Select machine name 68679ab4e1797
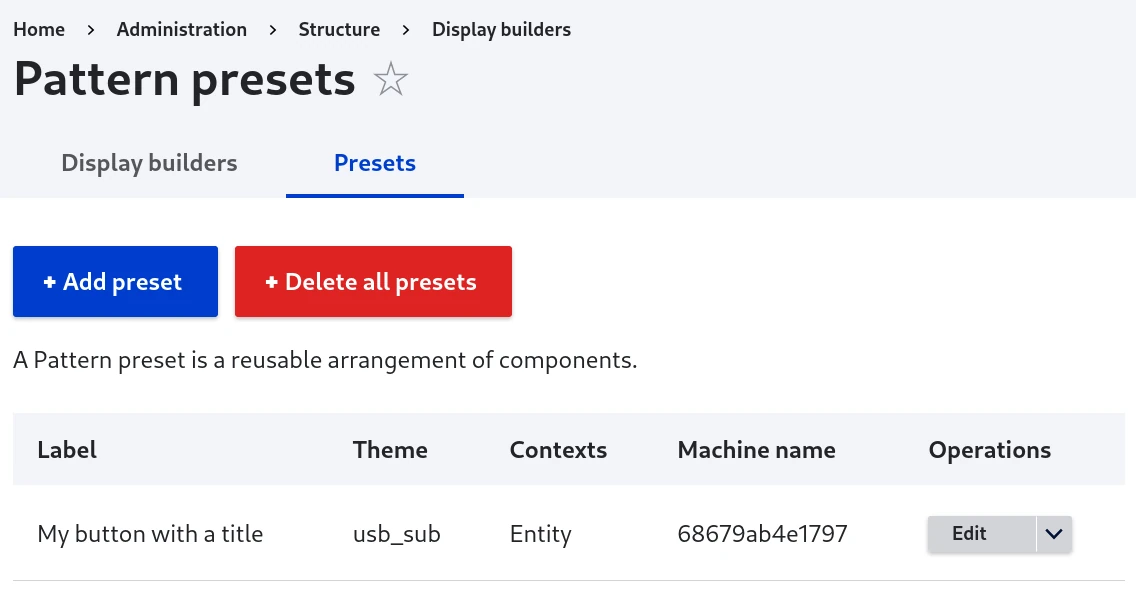This screenshot has height=596, width=1136. 762,534
